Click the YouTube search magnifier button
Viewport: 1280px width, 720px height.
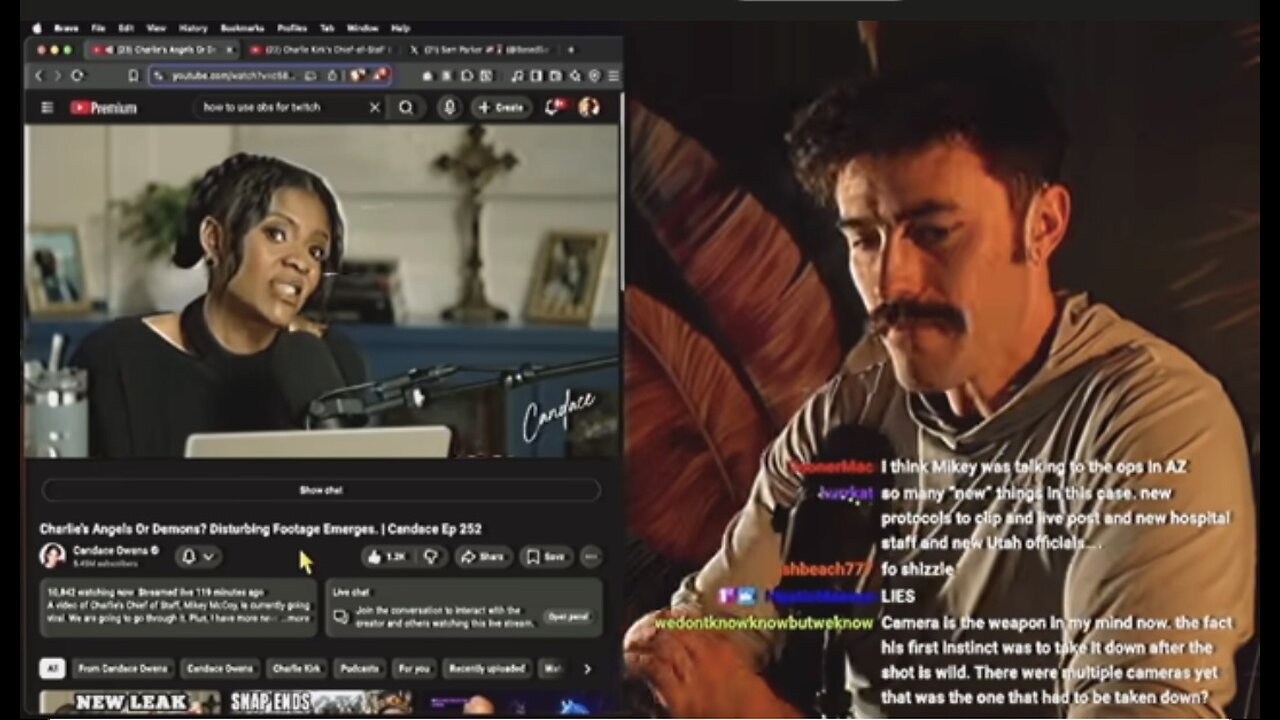406,107
